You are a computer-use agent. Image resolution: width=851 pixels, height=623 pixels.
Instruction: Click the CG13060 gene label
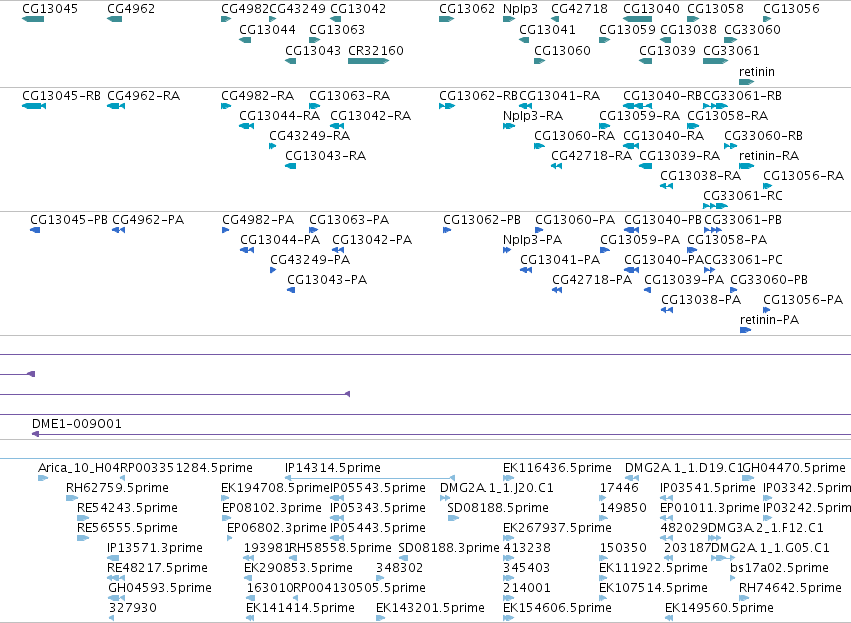point(562,50)
